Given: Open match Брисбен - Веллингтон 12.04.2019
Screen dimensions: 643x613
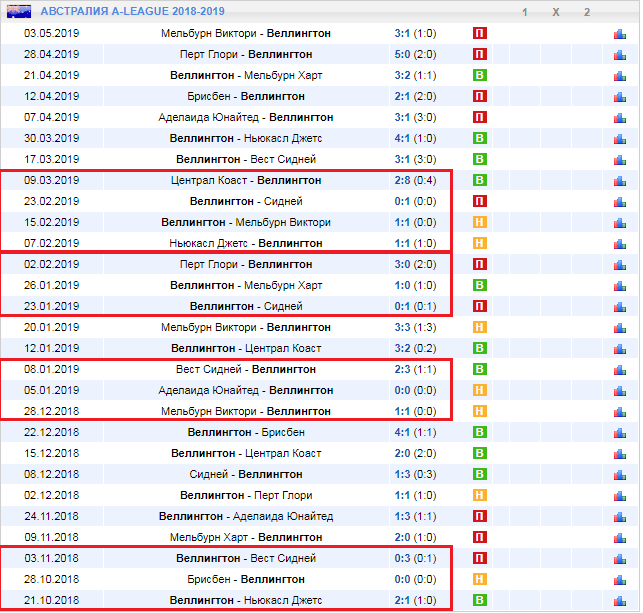Looking at the screenshot, I should [x=246, y=96].
